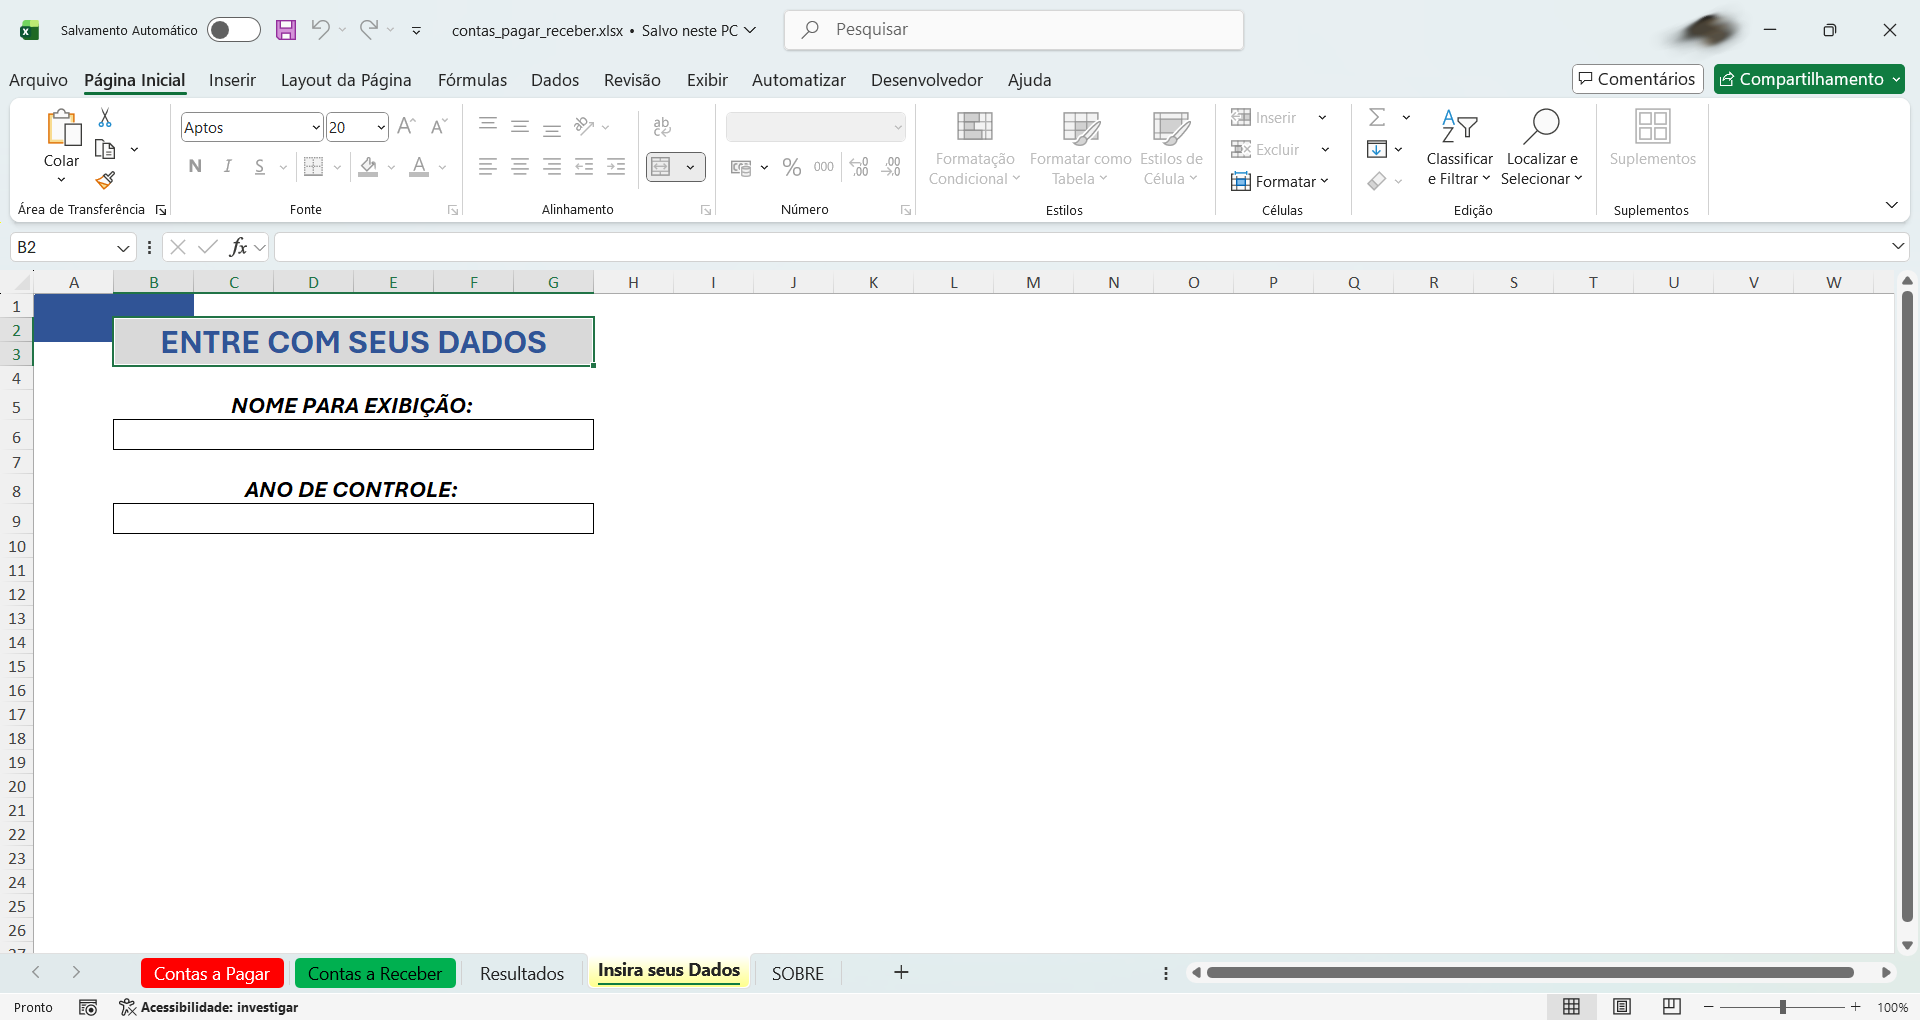Center align text horizontally
The height and width of the screenshot is (1020, 1920).
[x=520, y=167]
